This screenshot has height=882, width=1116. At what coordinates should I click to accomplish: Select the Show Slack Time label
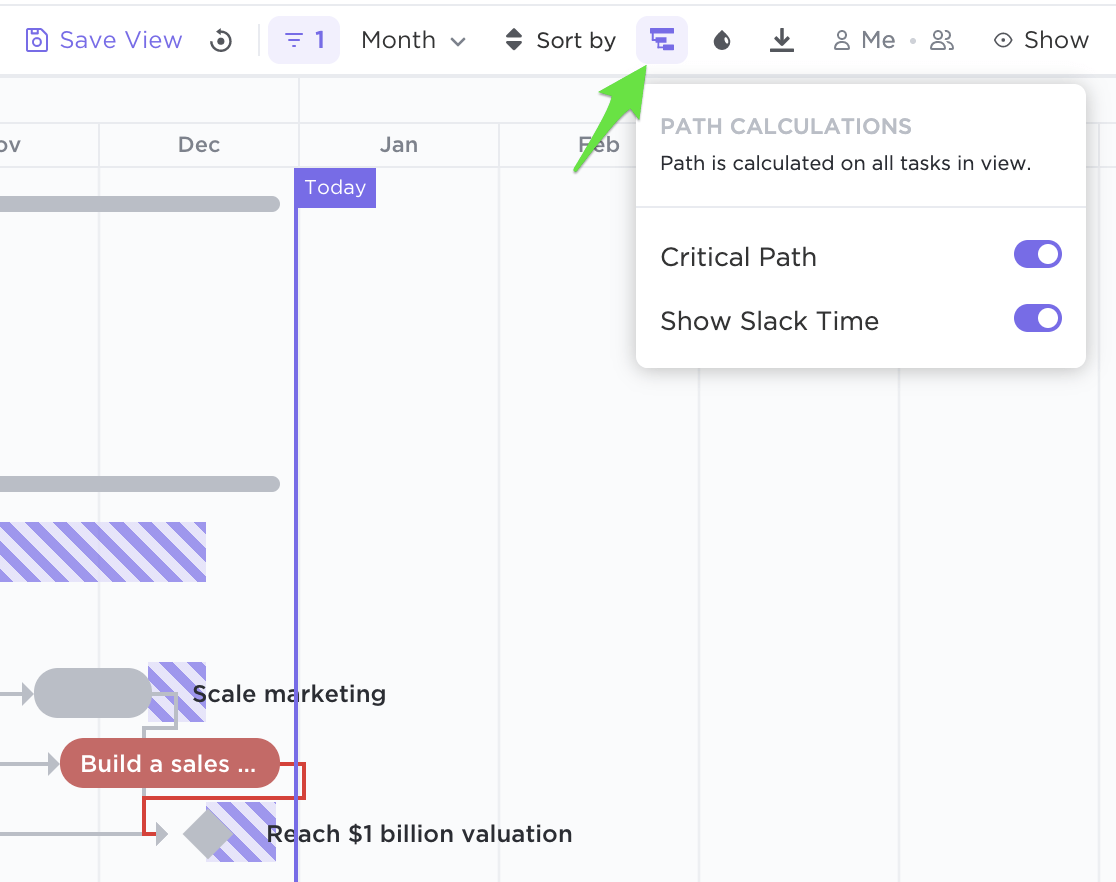coord(770,321)
